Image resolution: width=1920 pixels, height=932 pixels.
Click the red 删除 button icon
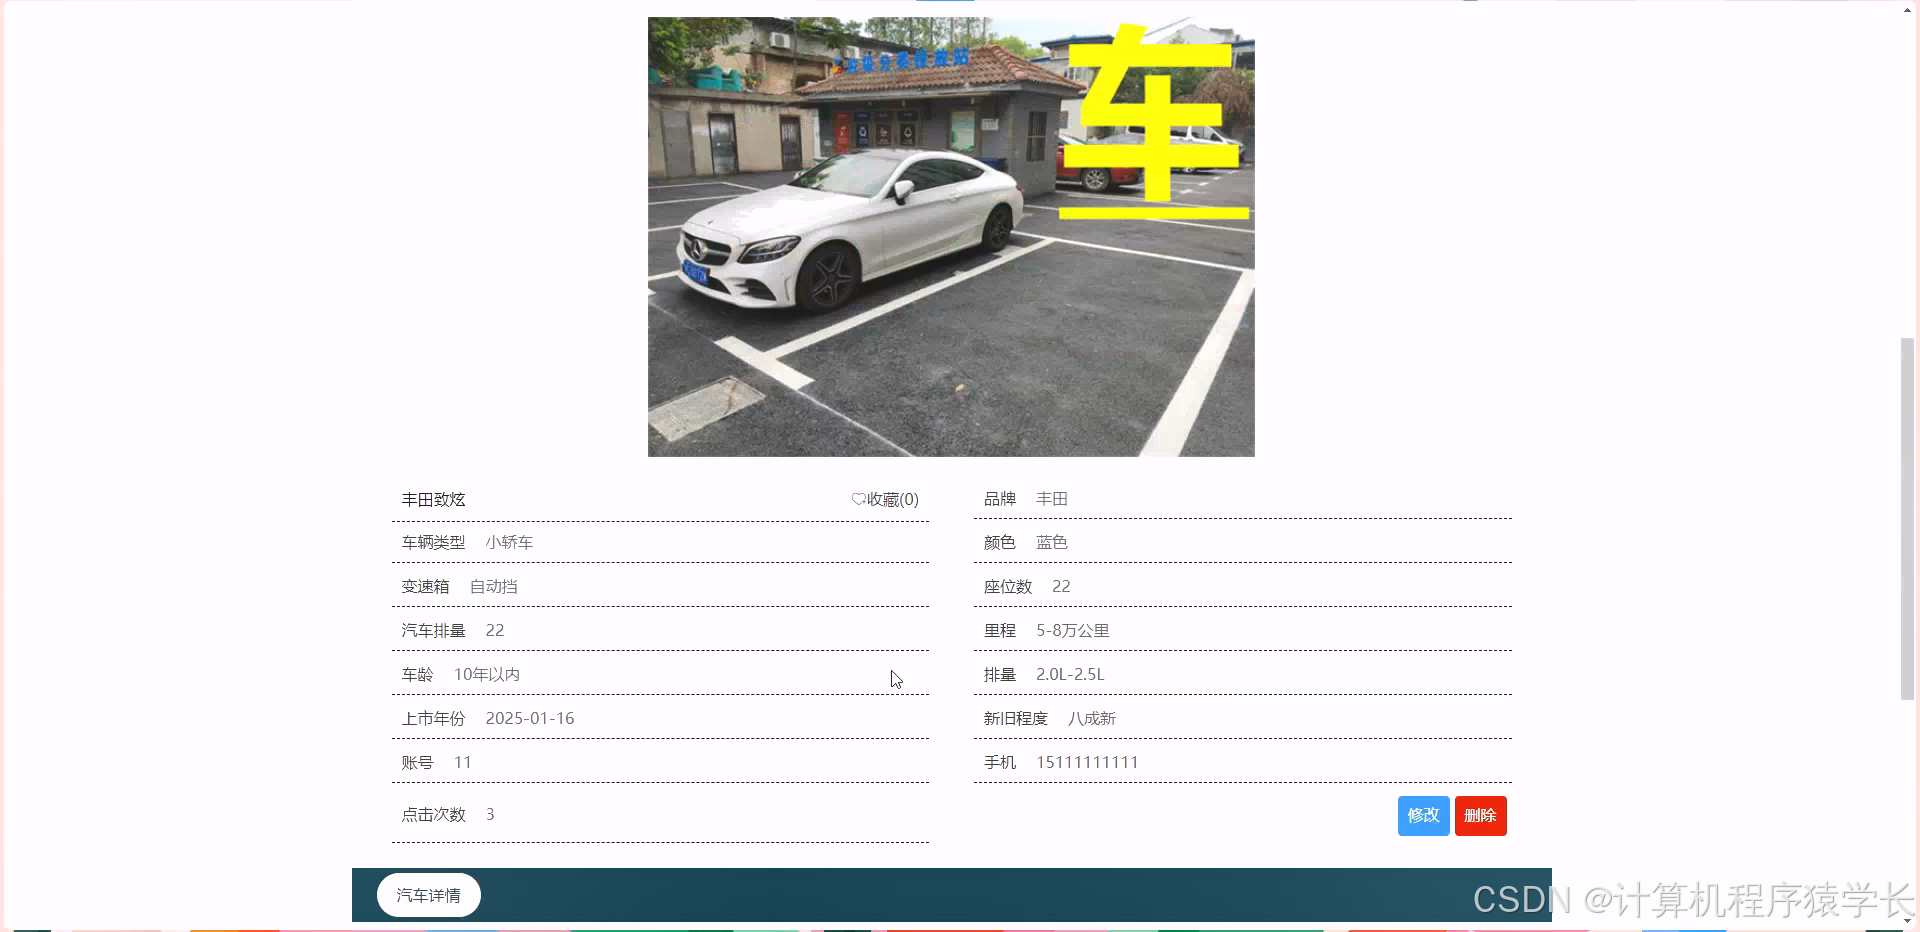(1480, 815)
